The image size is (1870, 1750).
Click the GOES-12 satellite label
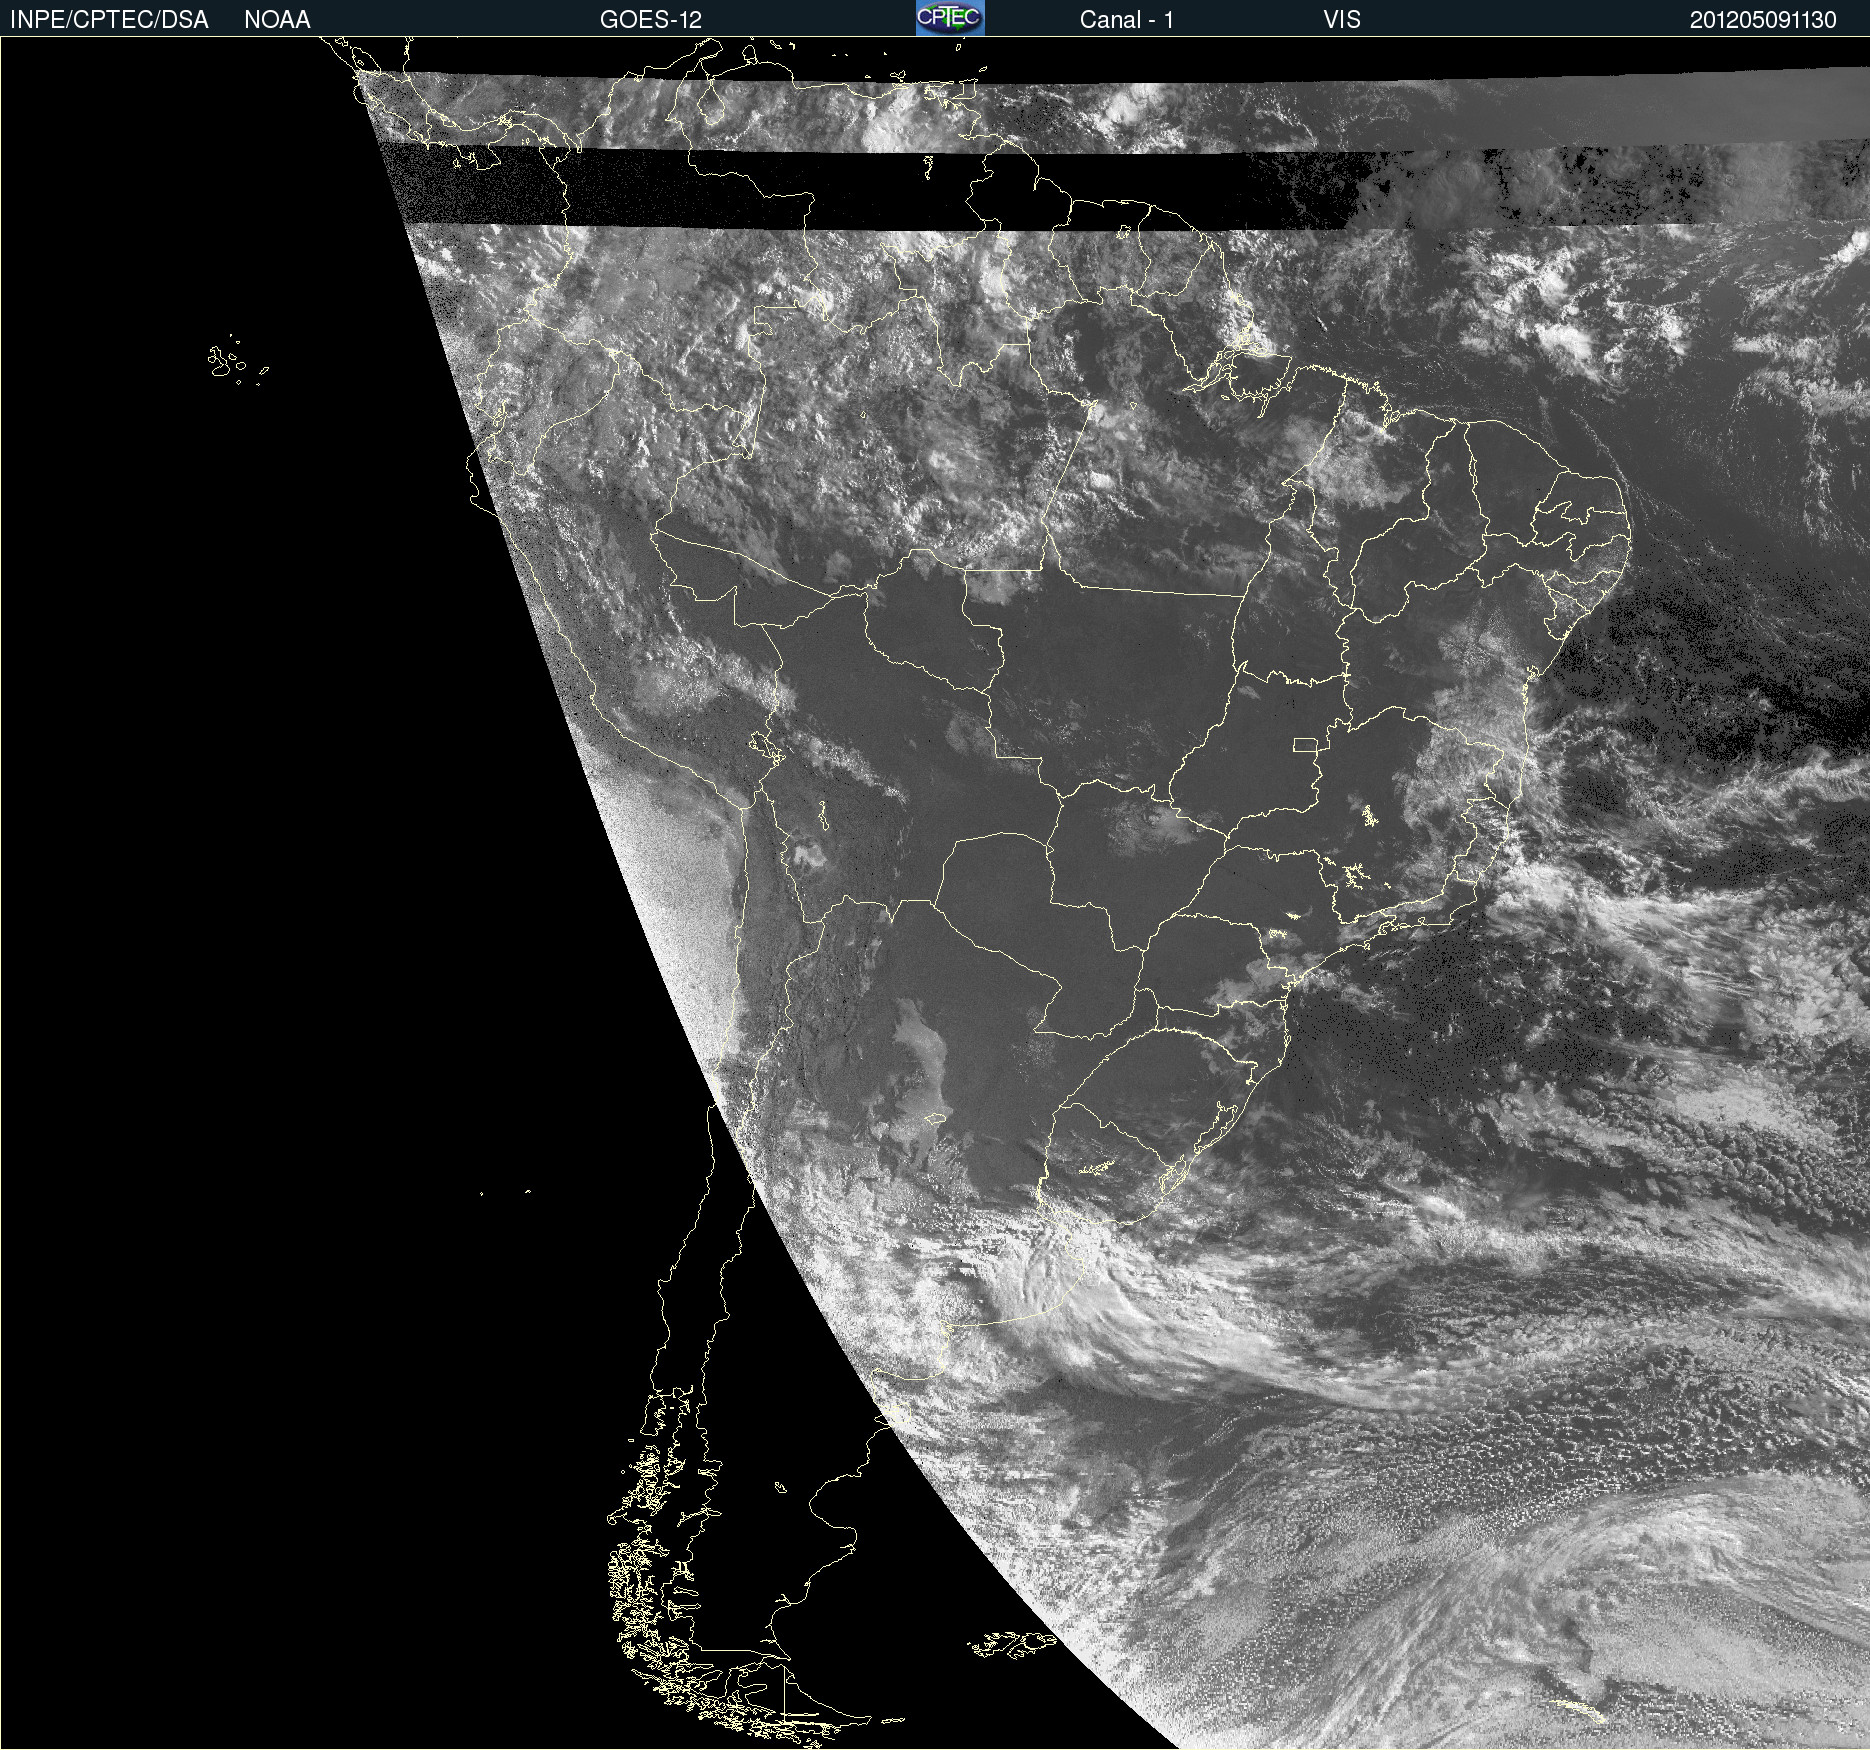[651, 20]
